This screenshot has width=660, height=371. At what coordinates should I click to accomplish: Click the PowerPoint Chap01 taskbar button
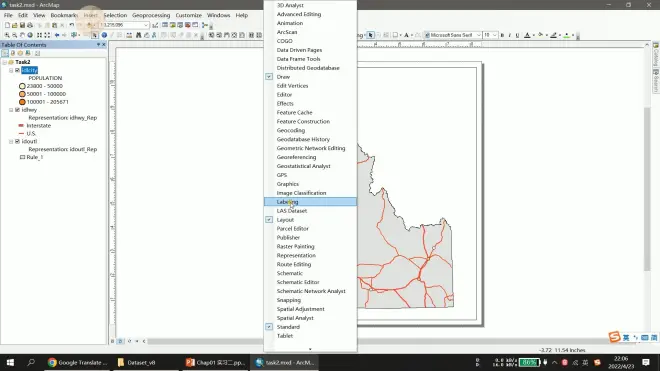[x=215, y=363]
